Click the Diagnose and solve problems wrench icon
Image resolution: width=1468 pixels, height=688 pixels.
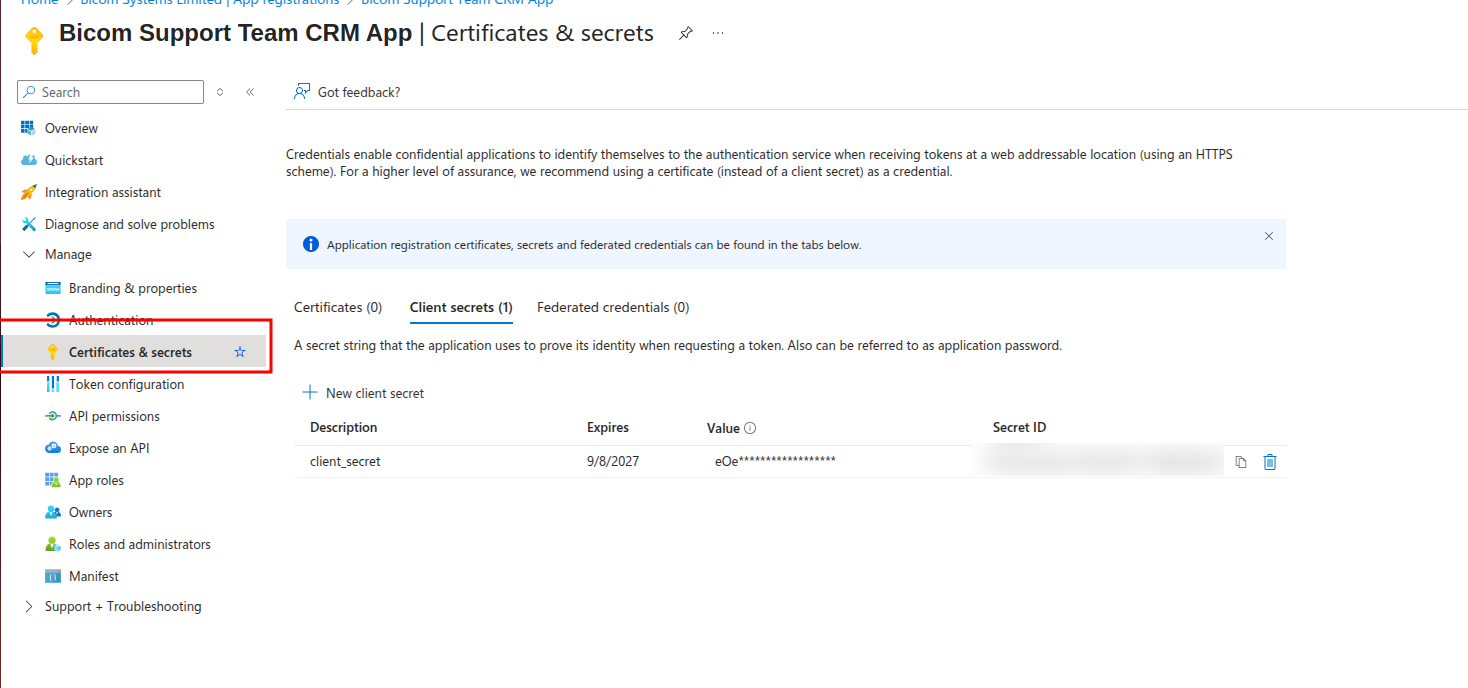(x=28, y=224)
